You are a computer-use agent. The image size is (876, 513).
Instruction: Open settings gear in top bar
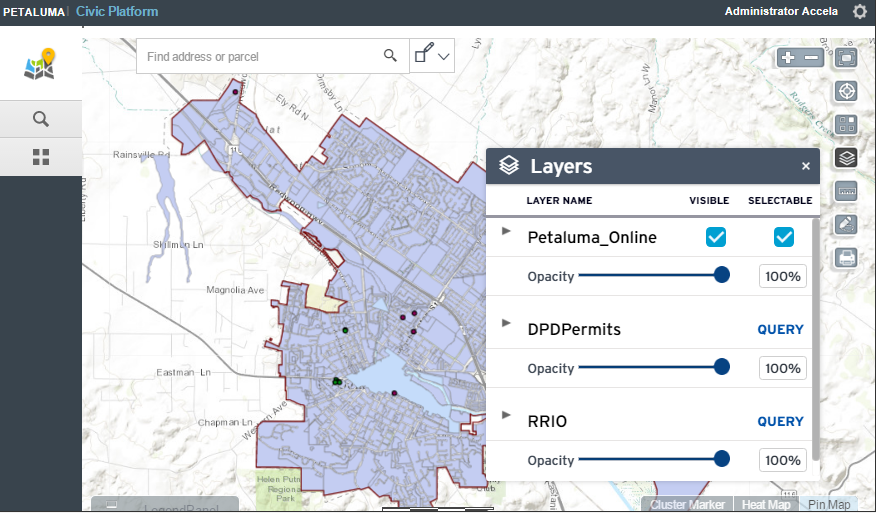point(860,12)
